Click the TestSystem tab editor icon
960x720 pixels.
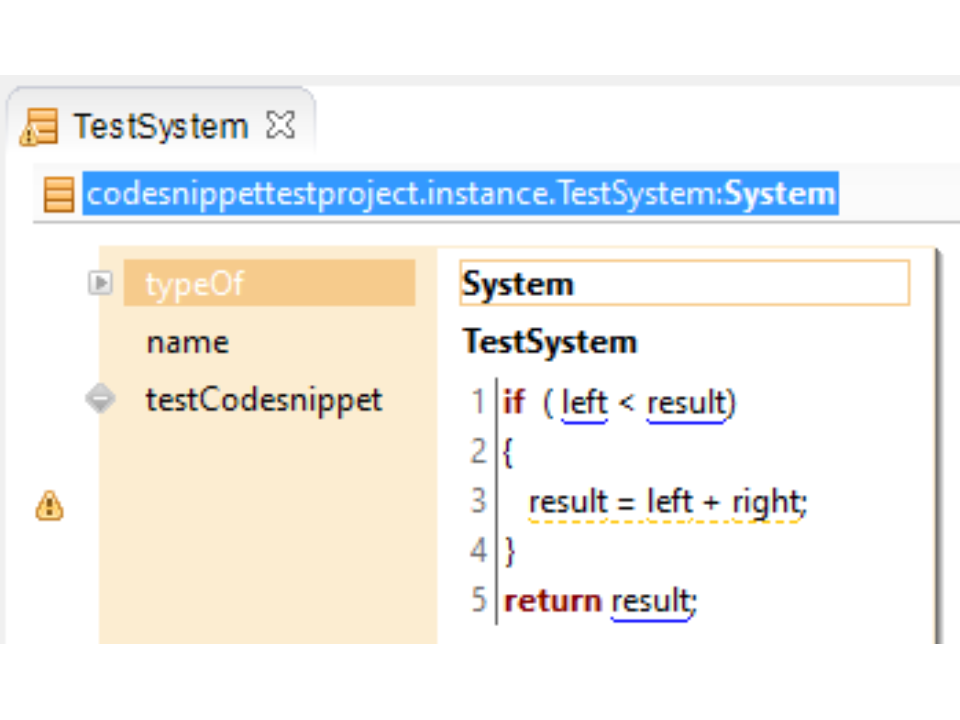pyautogui.click(x=39, y=128)
